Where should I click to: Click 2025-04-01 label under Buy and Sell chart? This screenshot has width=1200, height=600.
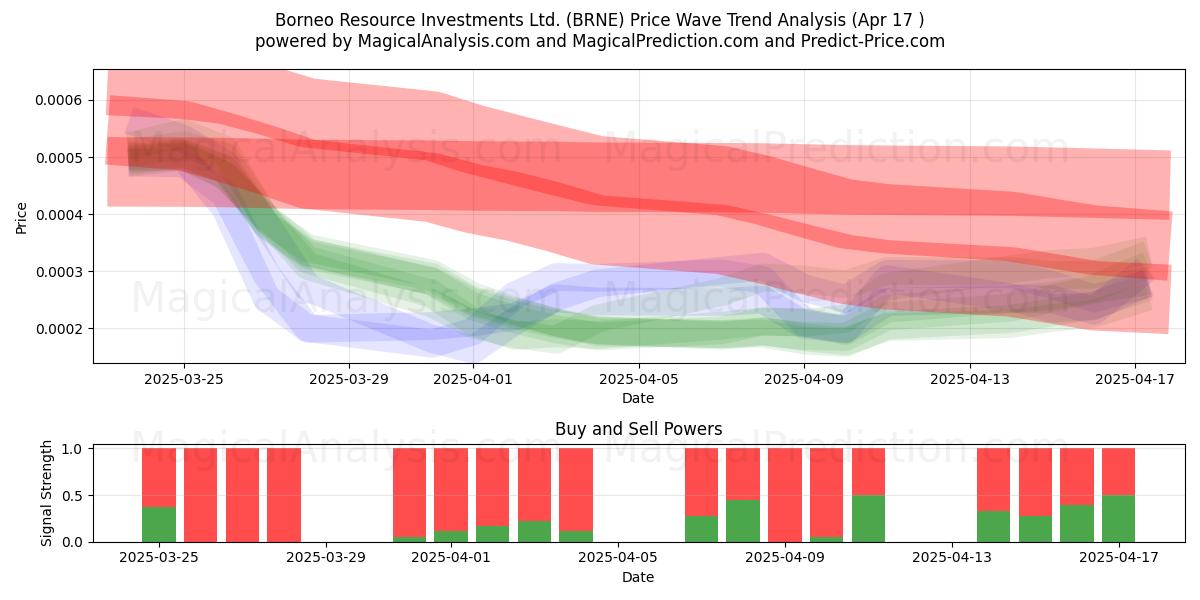tap(450, 558)
